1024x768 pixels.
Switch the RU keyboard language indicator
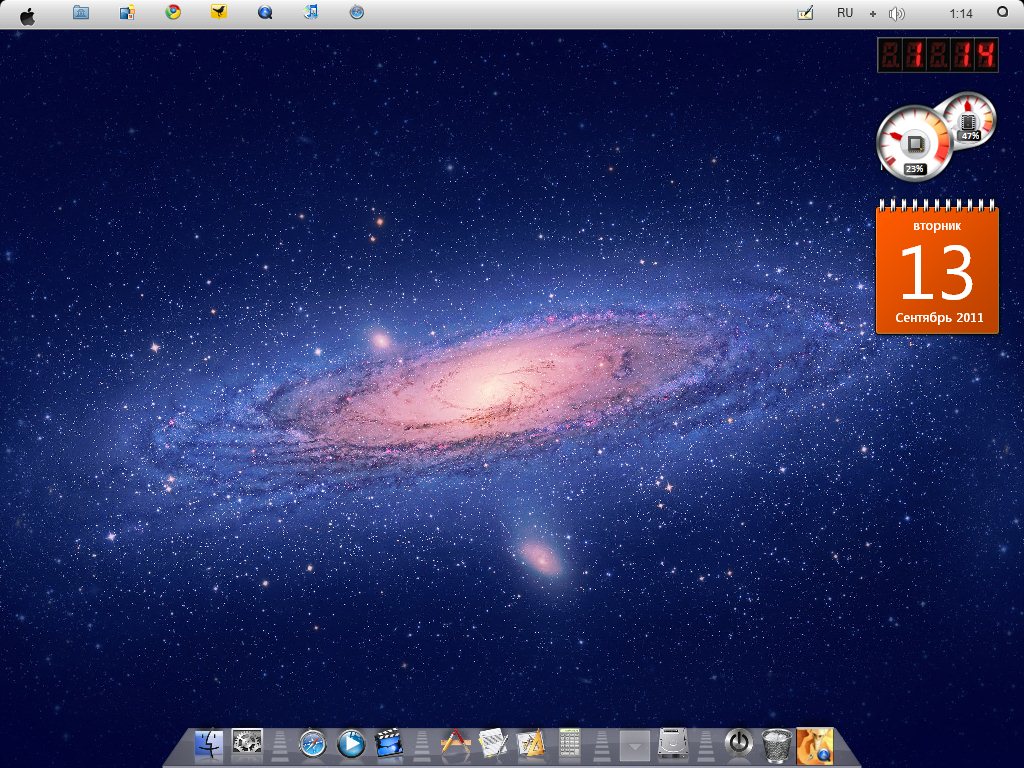(845, 13)
